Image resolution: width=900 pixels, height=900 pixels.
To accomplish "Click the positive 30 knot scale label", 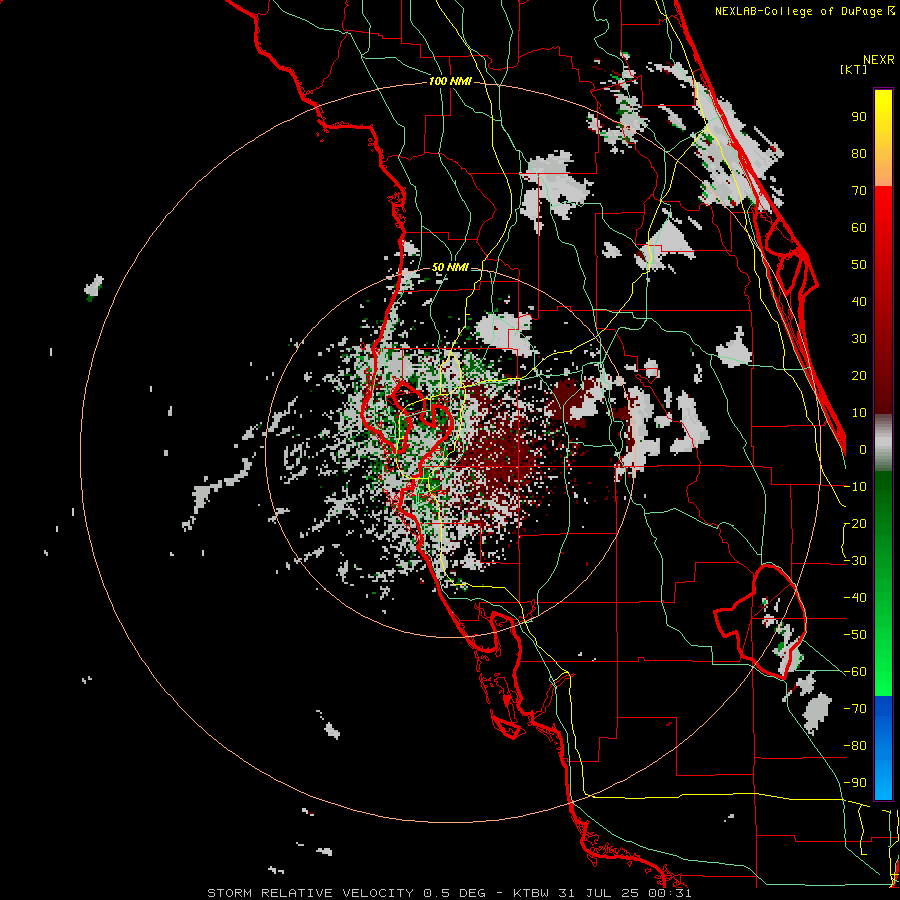I will click(x=859, y=339).
